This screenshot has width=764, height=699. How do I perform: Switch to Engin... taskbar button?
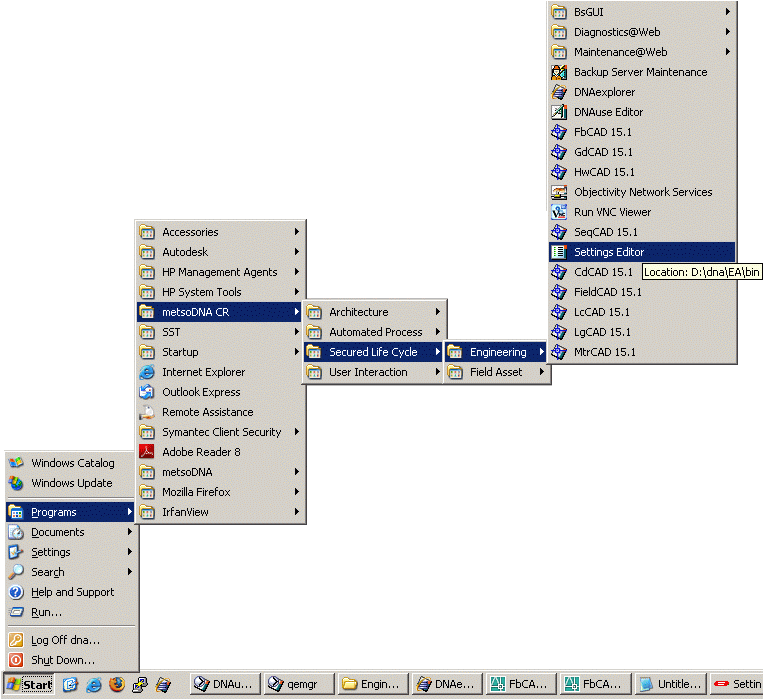pos(373,684)
